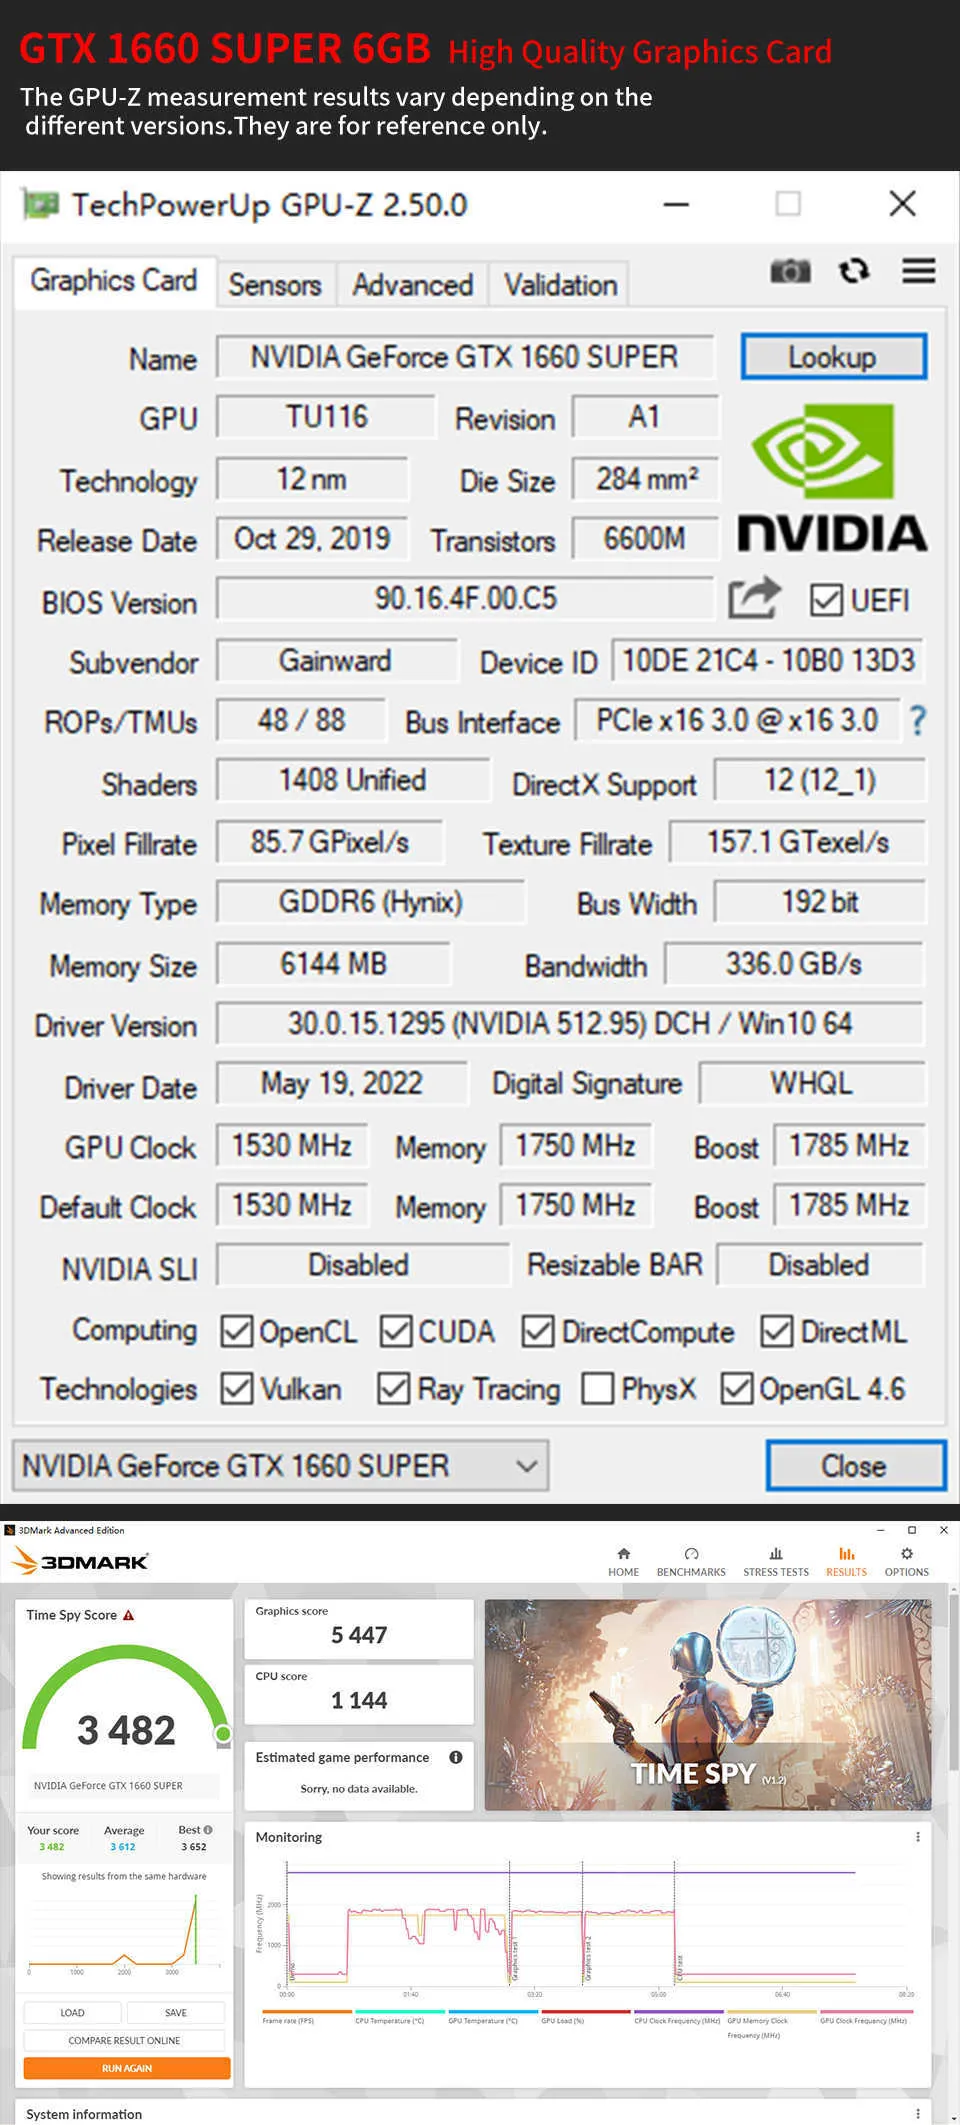Minimize the GPU-Z window
The height and width of the screenshot is (2125, 960).
(x=677, y=204)
